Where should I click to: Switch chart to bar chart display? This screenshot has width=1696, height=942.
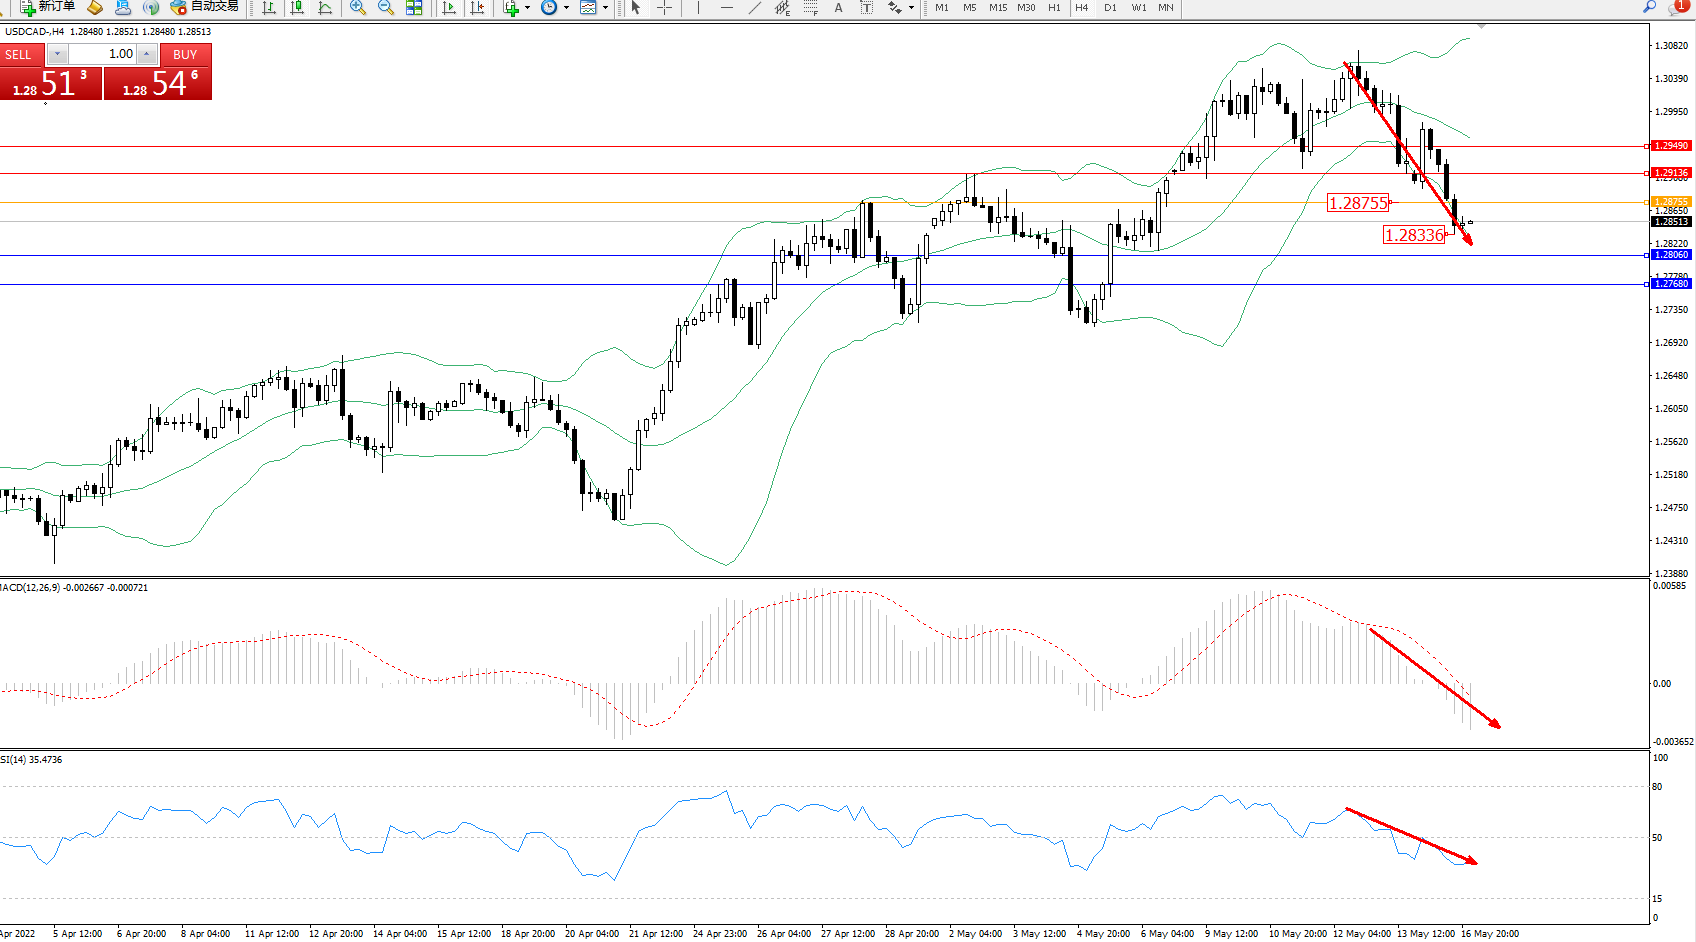click(269, 8)
